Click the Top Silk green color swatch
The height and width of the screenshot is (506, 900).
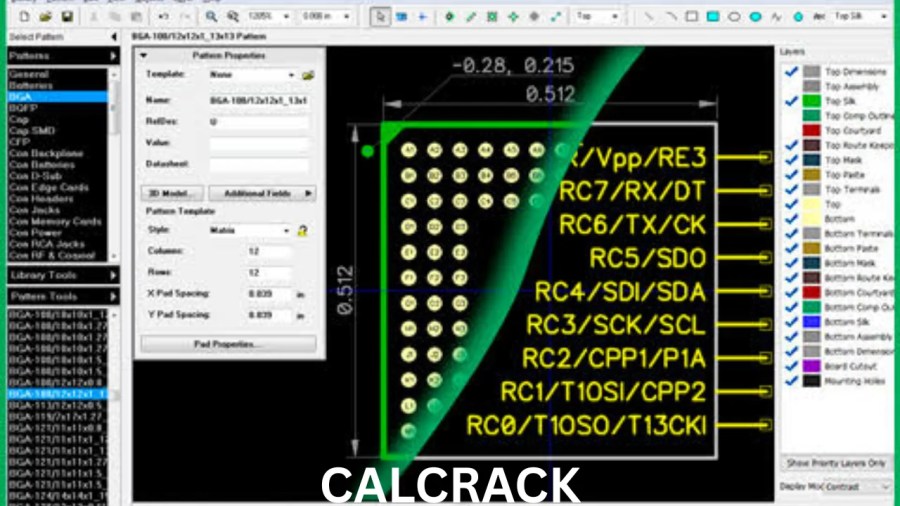click(x=811, y=101)
